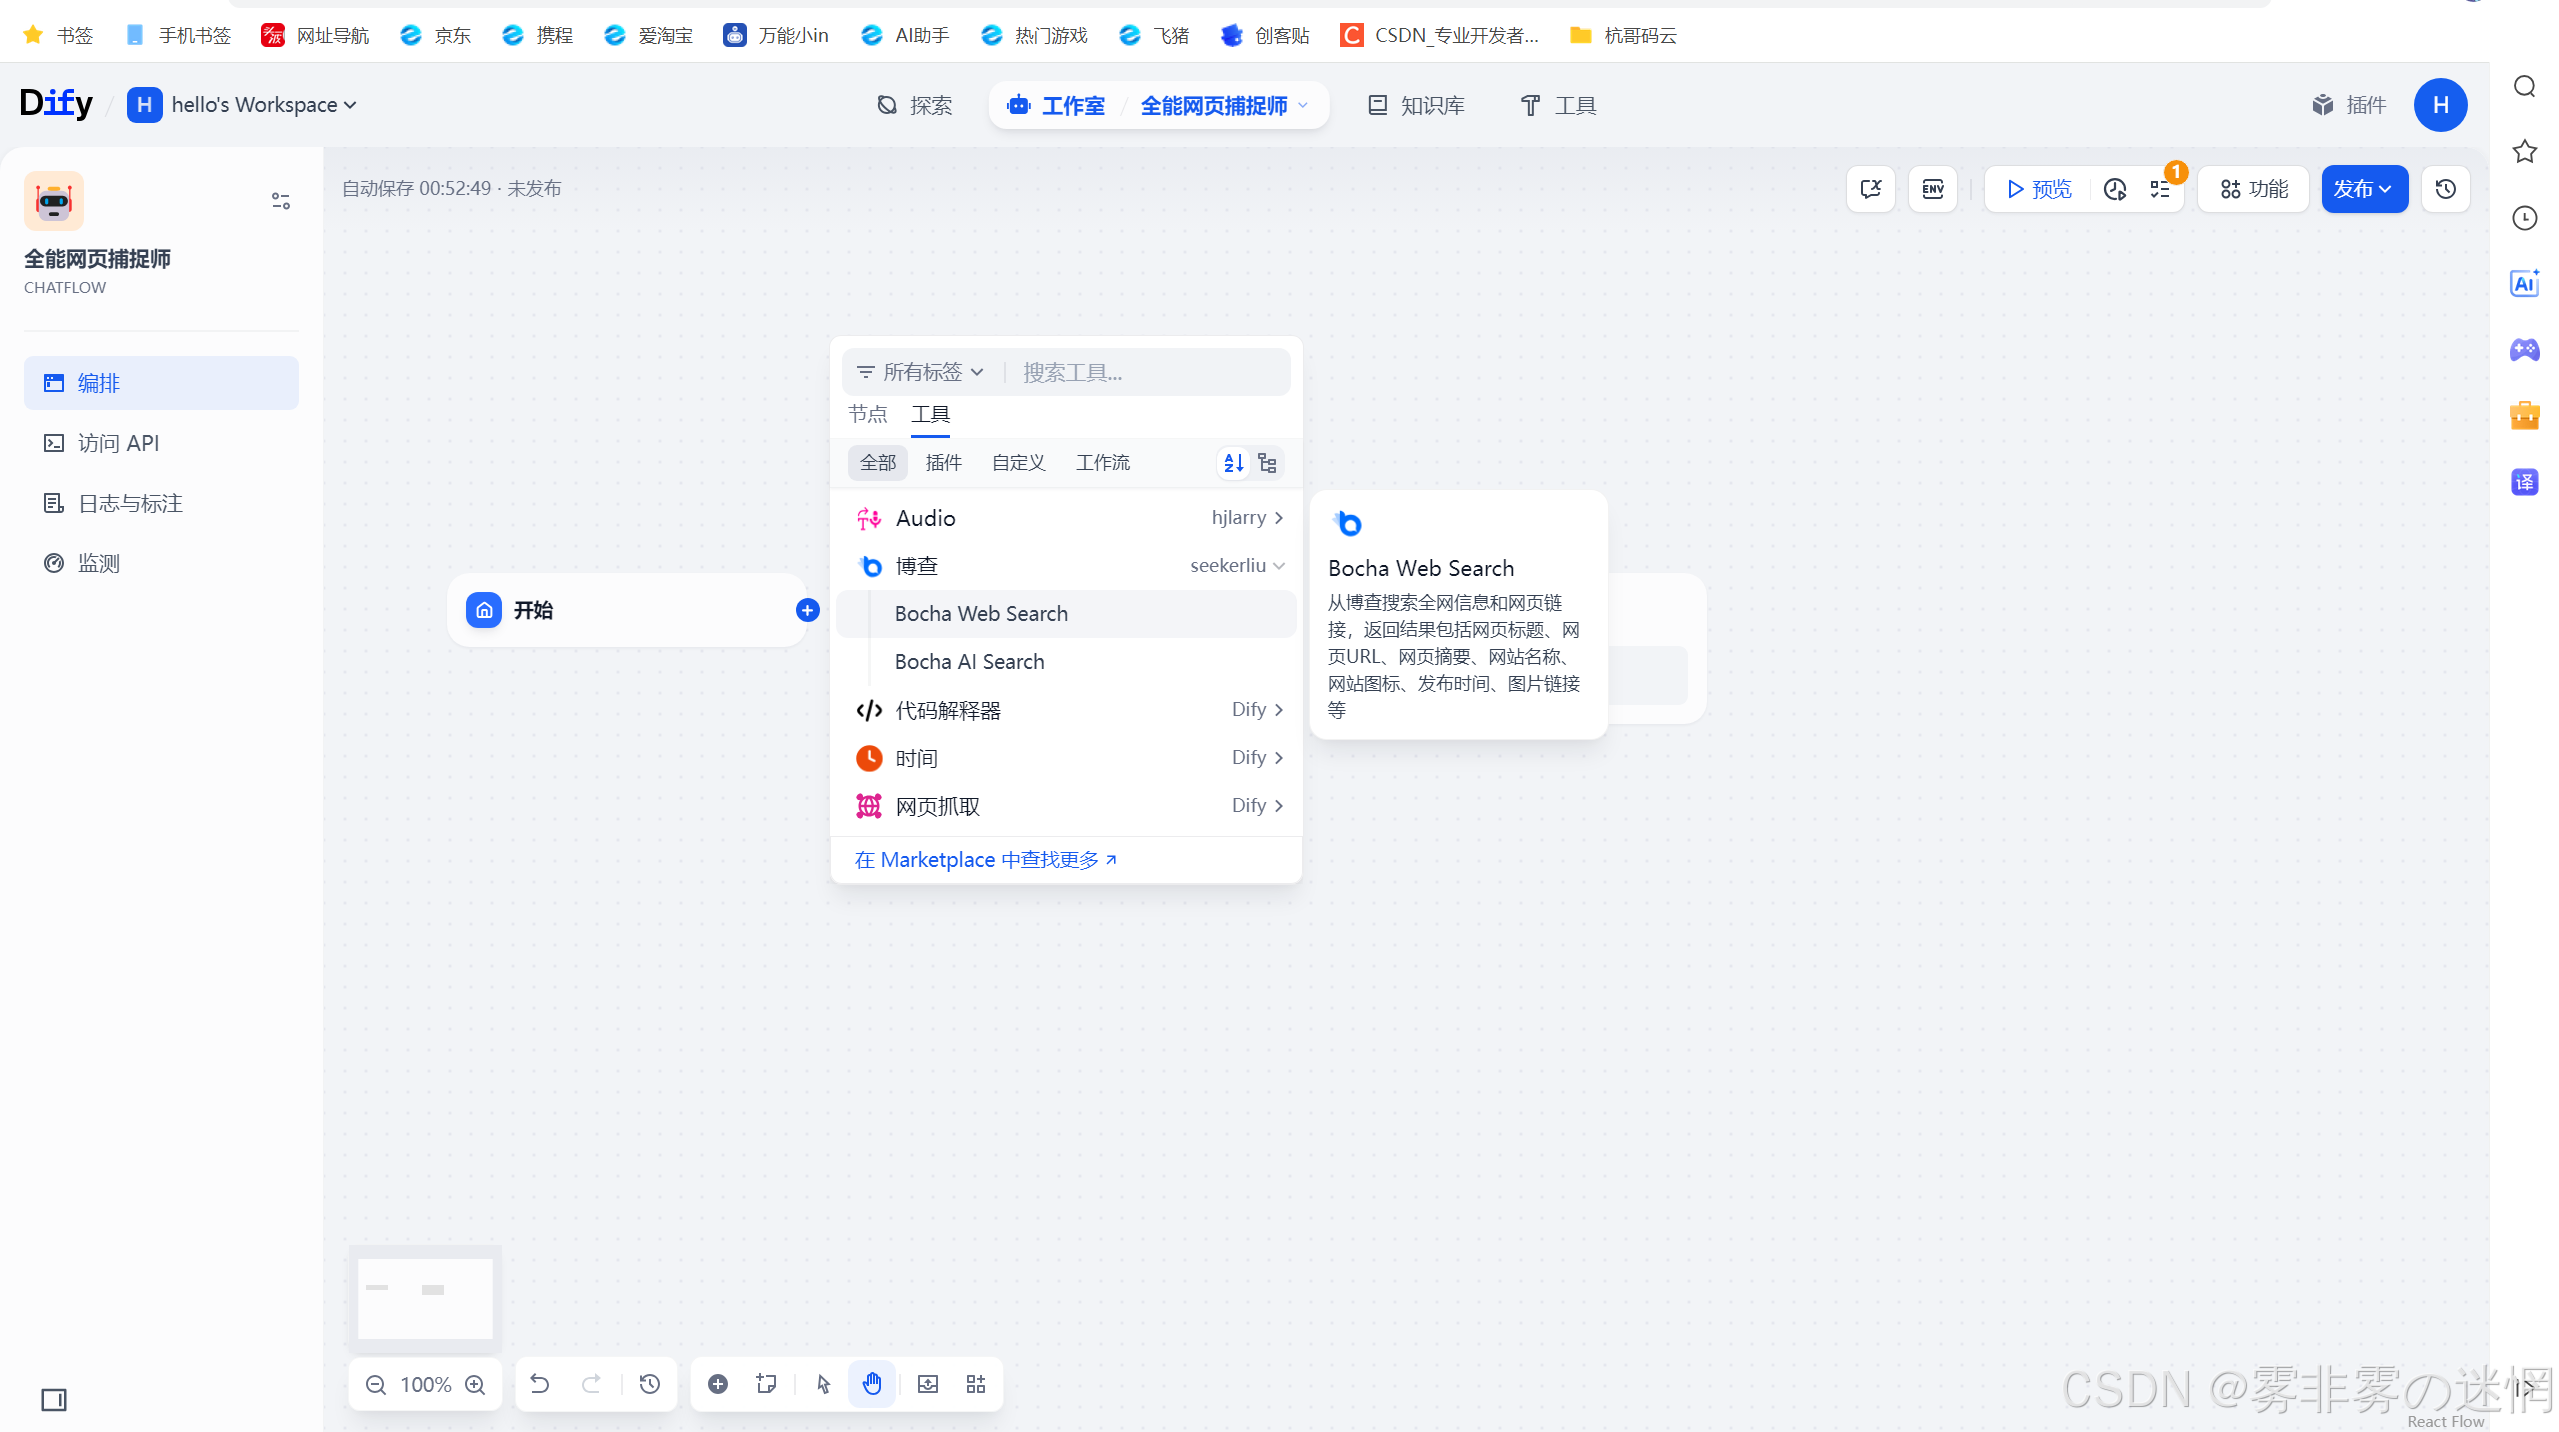Switch to the 节点 tab

pos(867,414)
